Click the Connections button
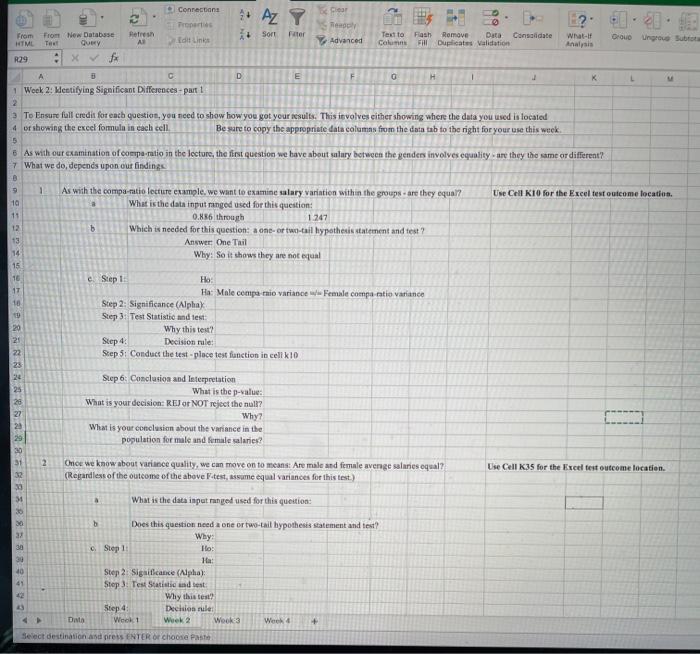The height and width of the screenshot is (654, 700). (x=193, y=9)
